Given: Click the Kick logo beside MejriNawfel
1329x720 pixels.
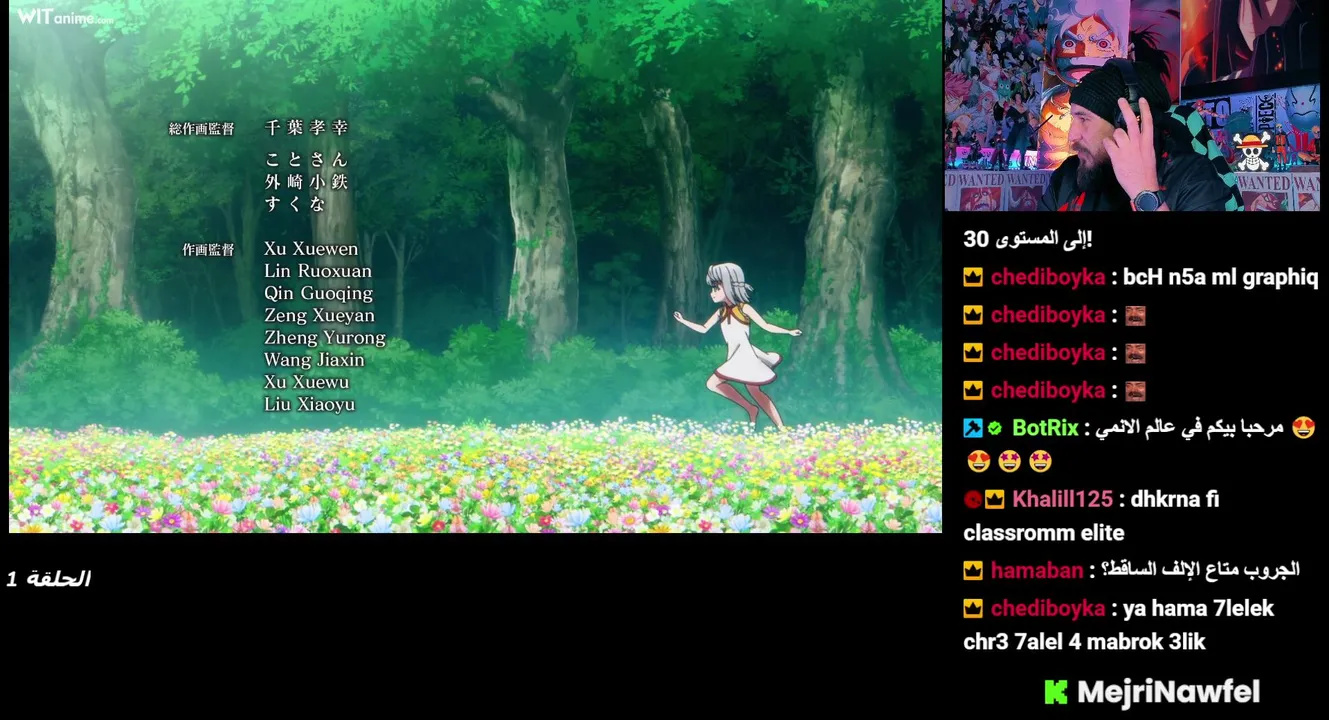Looking at the screenshot, I should [1056, 692].
